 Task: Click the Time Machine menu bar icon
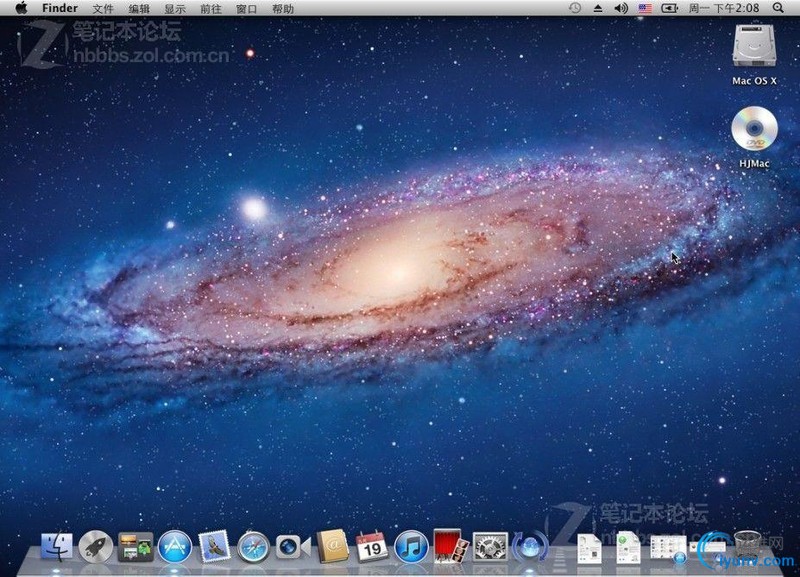click(575, 8)
